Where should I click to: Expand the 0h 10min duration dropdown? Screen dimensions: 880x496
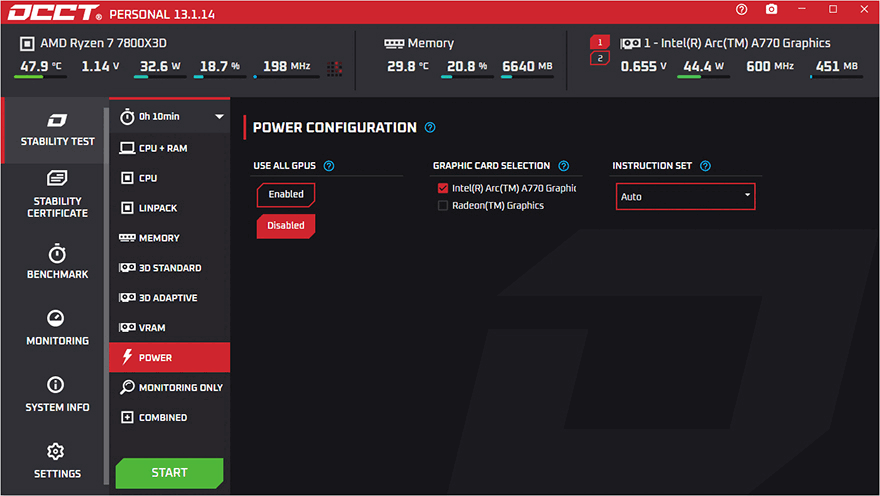219,117
